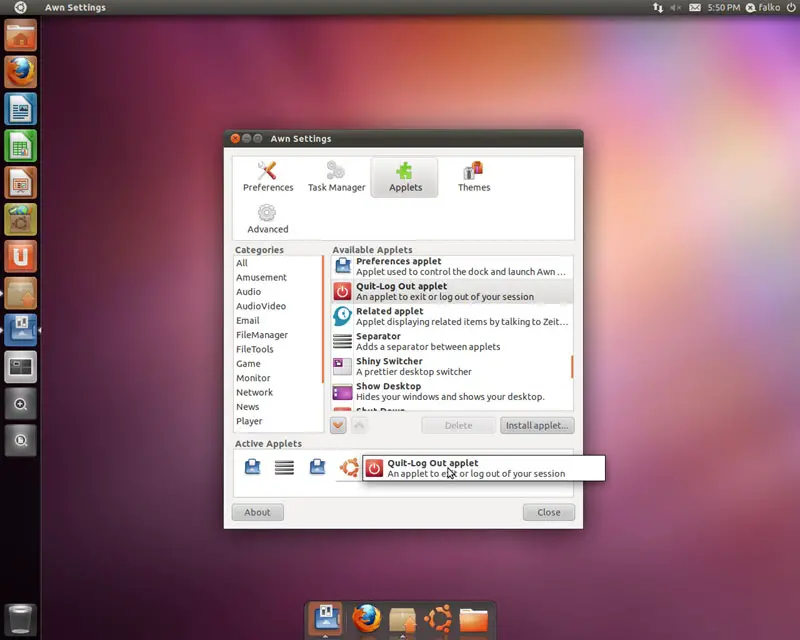Open the Preferences section in Awn Settings
The image size is (800, 640).
pos(268,177)
